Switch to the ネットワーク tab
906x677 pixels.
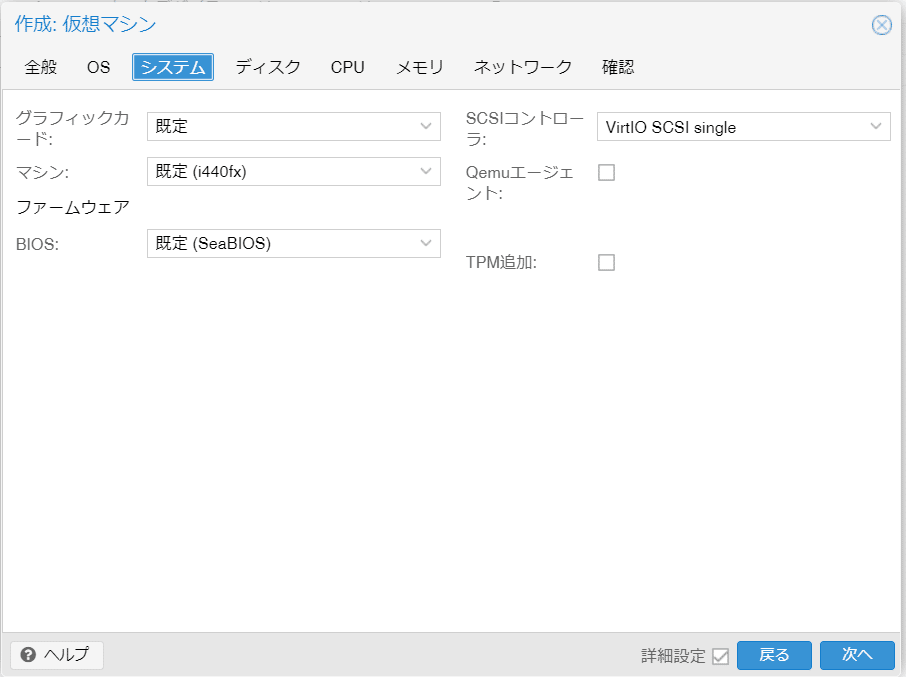click(522, 67)
